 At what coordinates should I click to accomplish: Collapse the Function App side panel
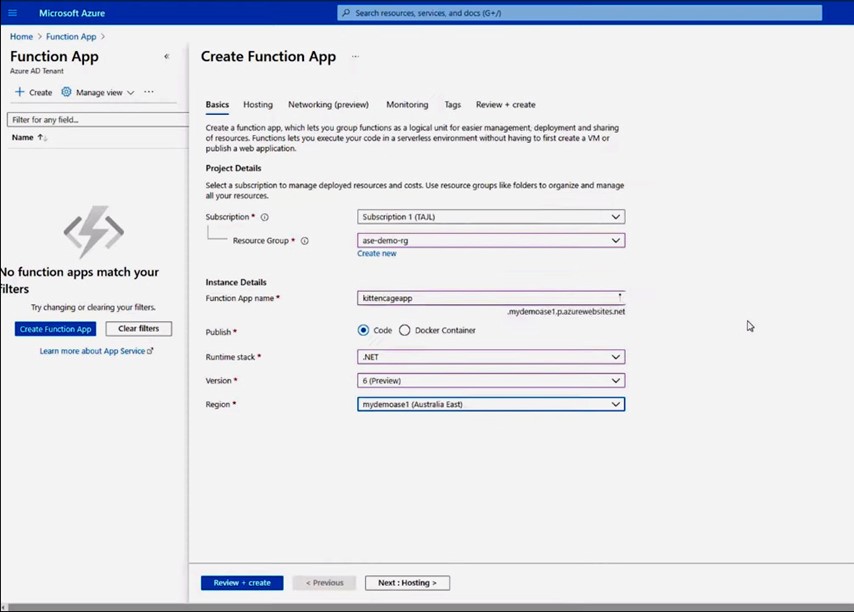[167, 56]
